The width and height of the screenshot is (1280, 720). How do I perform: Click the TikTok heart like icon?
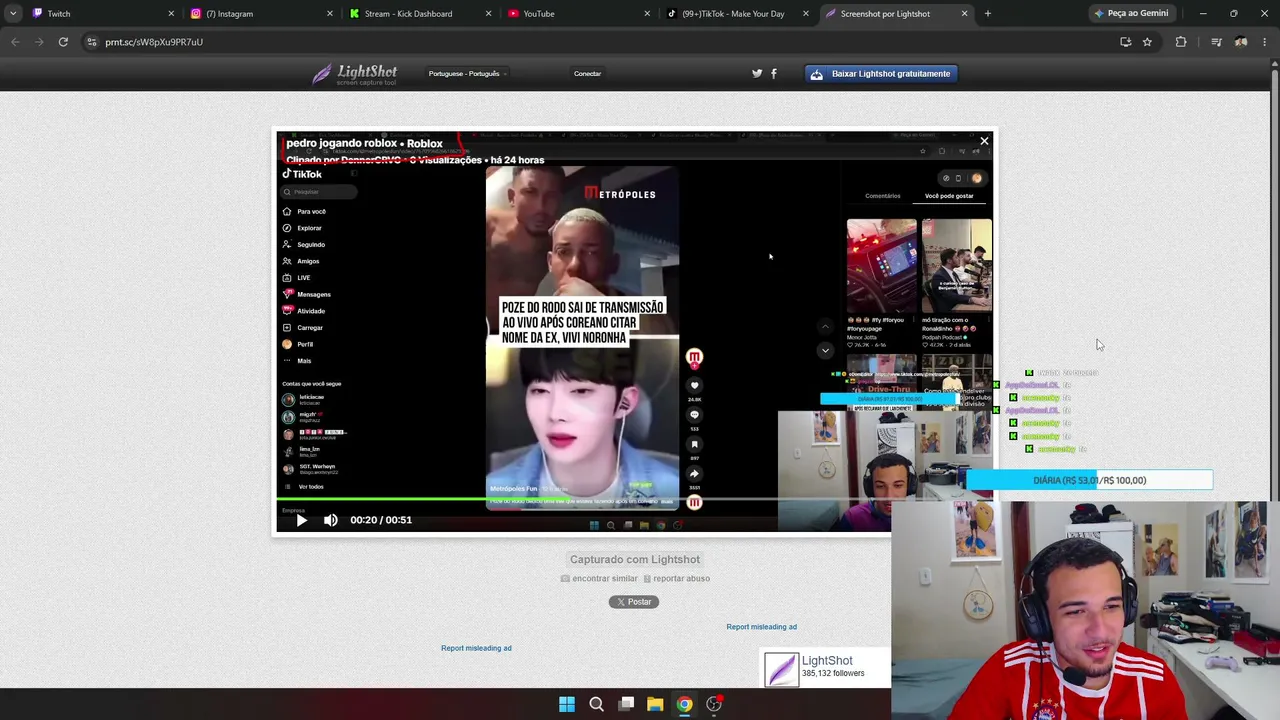pyautogui.click(x=694, y=385)
